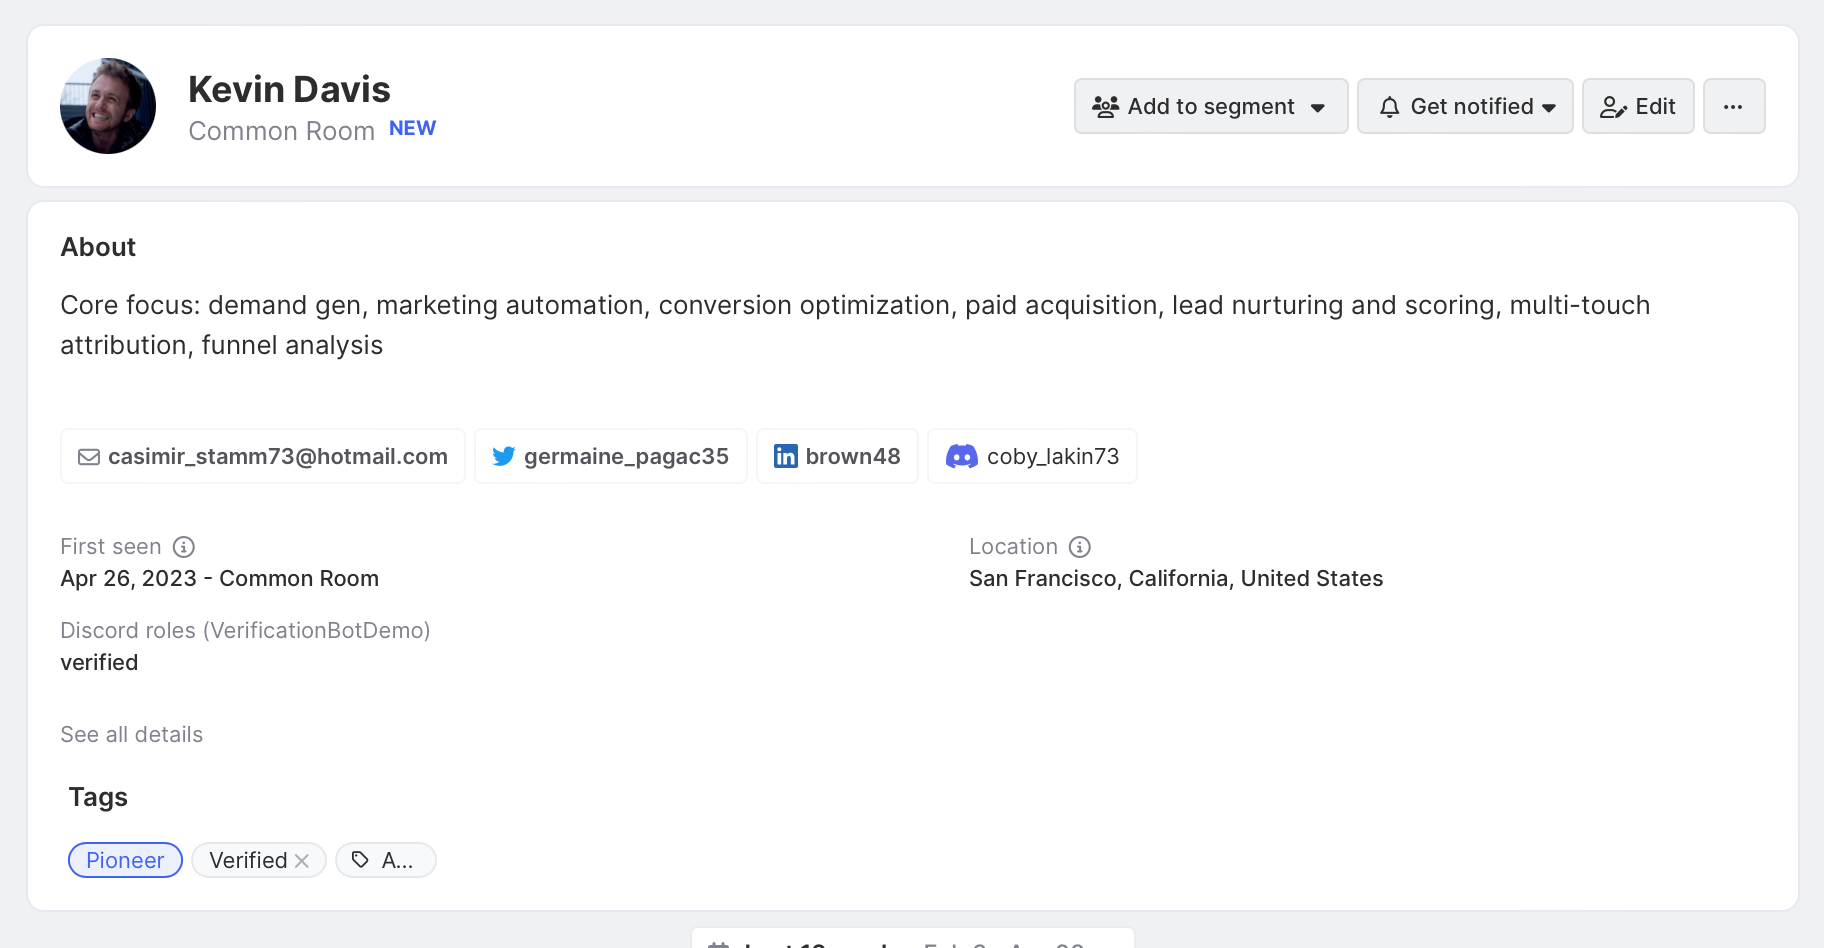Image resolution: width=1824 pixels, height=948 pixels.
Task: Click the add tag icon
Action: [361, 860]
